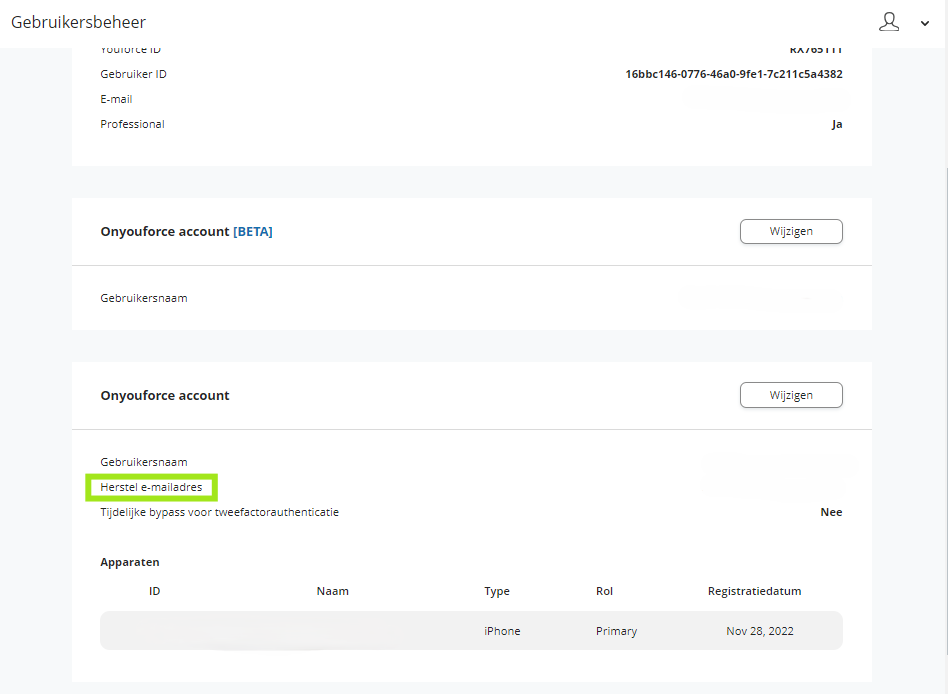Click the Registratiedatum column header
Image resolution: width=948 pixels, height=694 pixels.
pos(755,591)
